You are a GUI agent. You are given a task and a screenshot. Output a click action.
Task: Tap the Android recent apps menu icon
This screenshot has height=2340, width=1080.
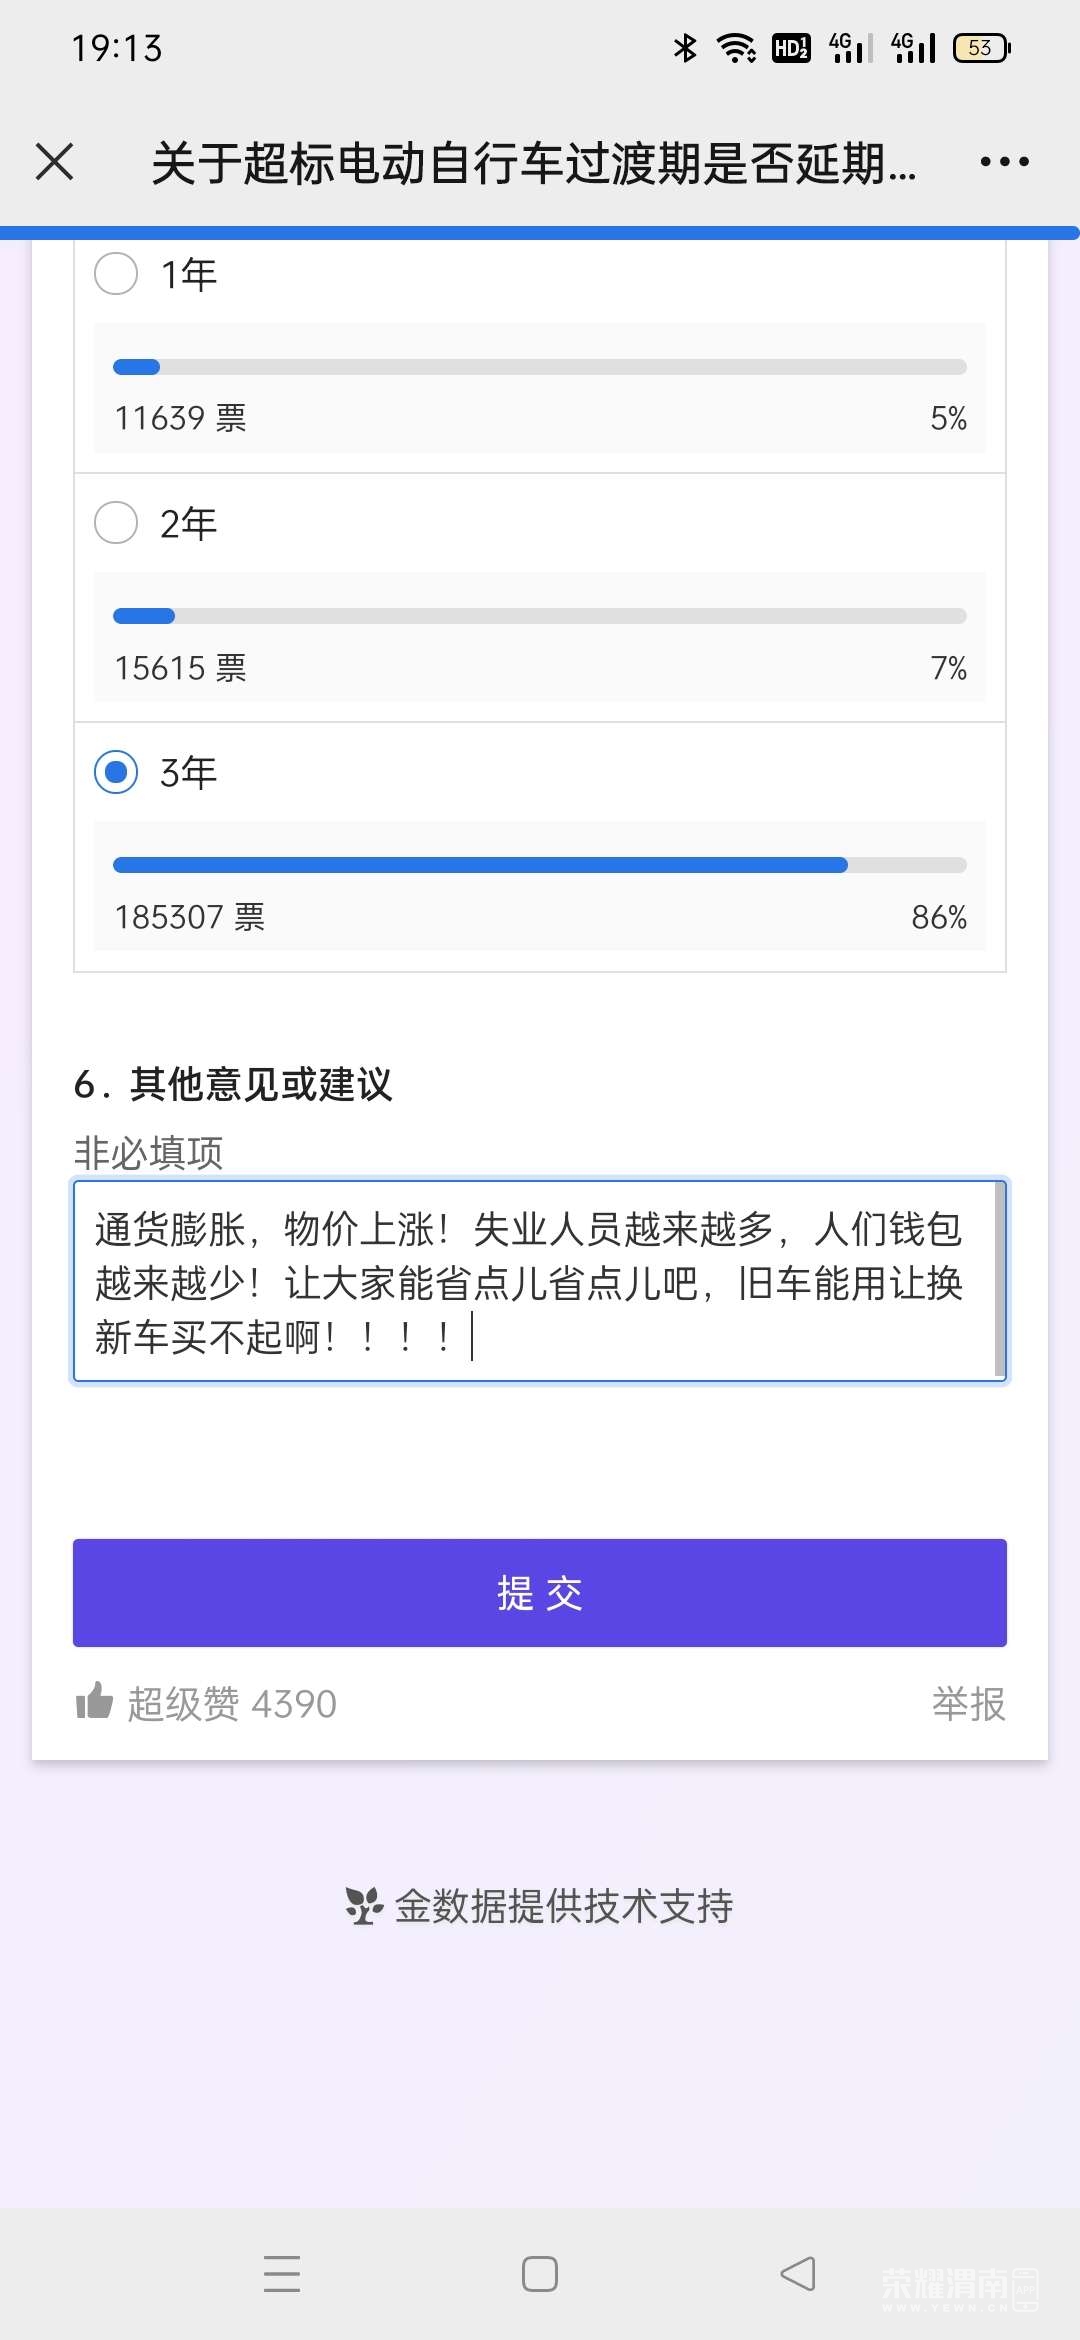pos(282,2273)
